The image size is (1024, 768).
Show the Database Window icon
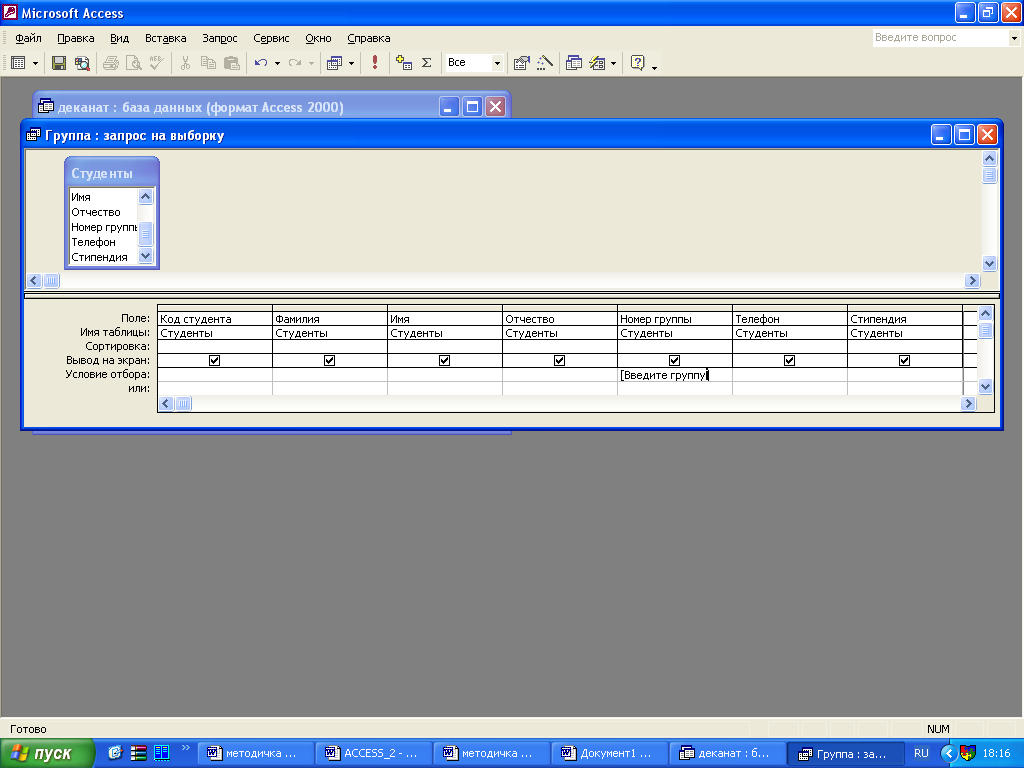coord(574,63)
